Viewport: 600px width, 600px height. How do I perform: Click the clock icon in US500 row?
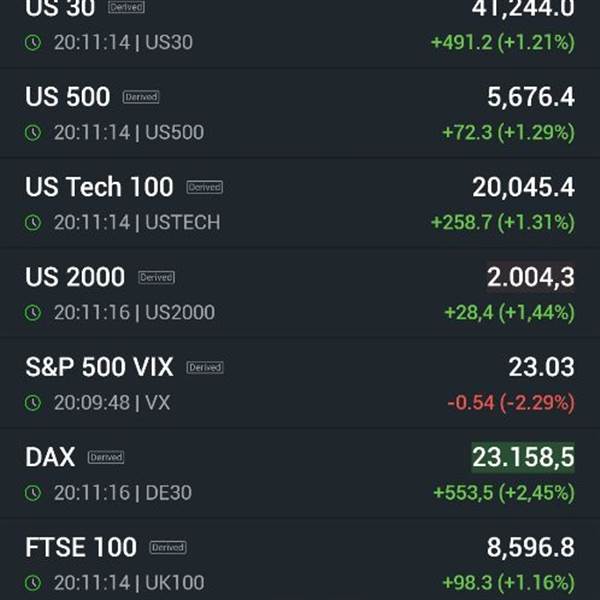pos(33,133)
